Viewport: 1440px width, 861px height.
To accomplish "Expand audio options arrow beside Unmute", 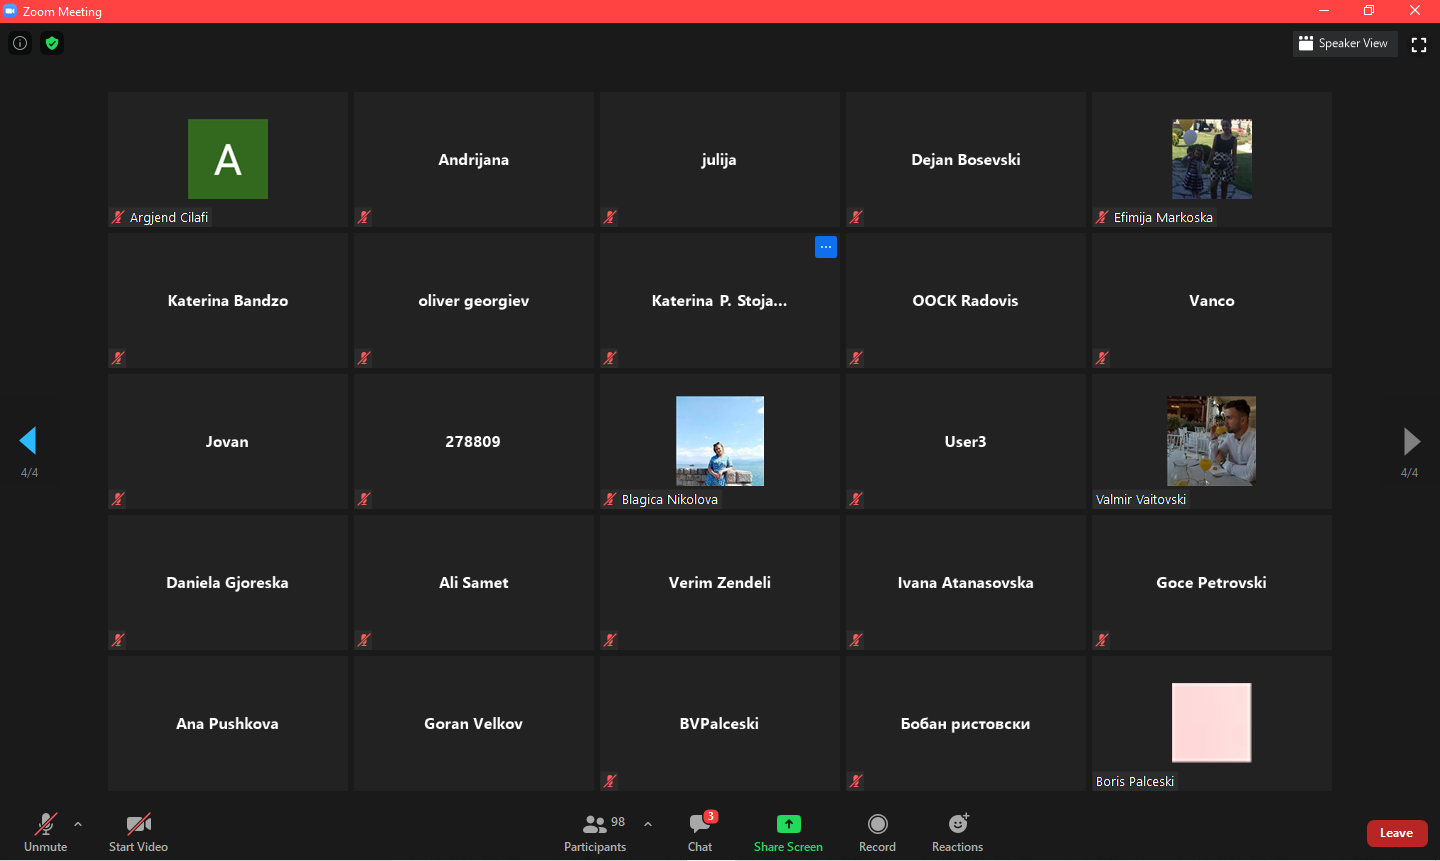I will 78,824.
